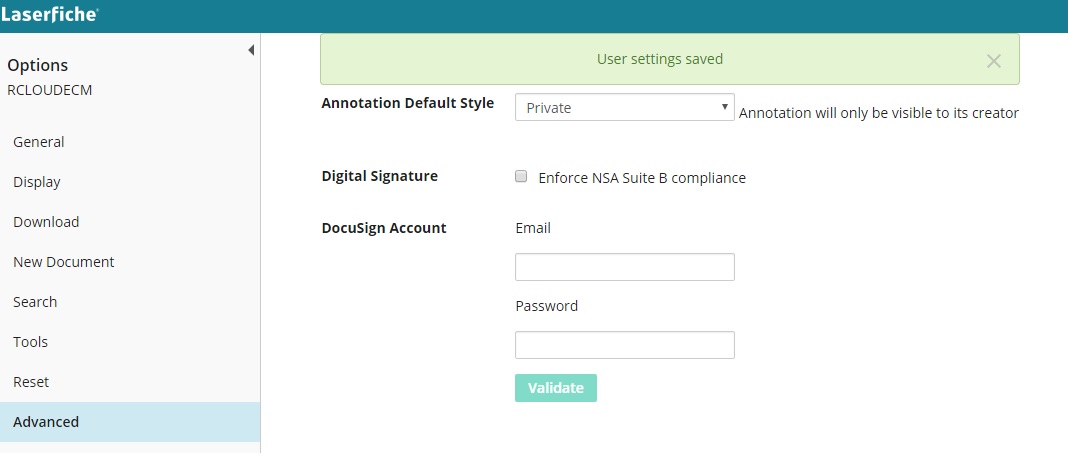Collapse the Options sidebar arrow
Viewport: 1068px width, 460px height.
251,50
